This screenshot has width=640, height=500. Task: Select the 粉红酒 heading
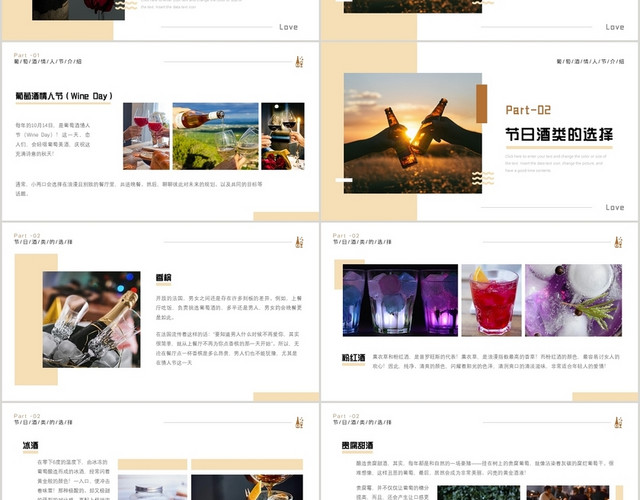(x=353, y=358)
